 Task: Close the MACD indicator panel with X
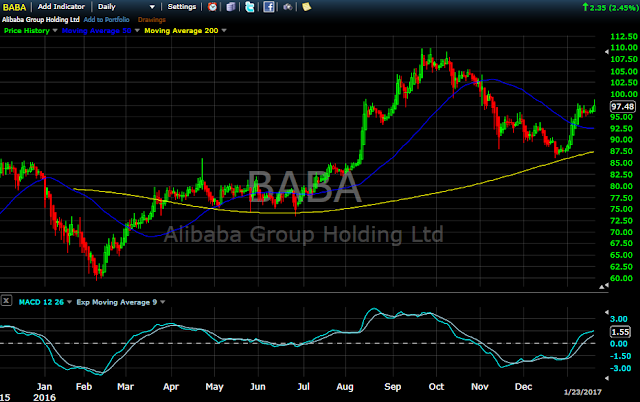tap(6, 301)
